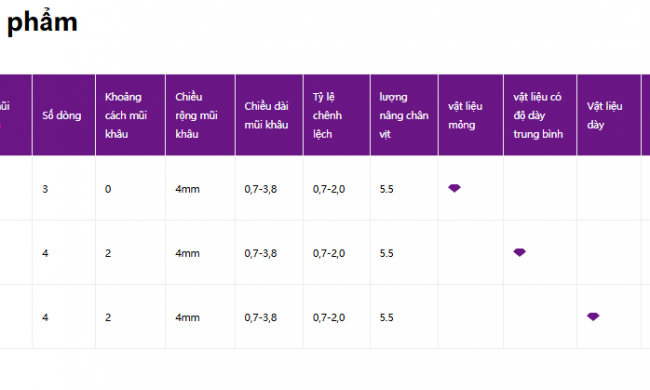The image size is (650, 390).
Task: Click the diamond icon under vật liệu có độ dày trung bình
Action: pos(519,252)
